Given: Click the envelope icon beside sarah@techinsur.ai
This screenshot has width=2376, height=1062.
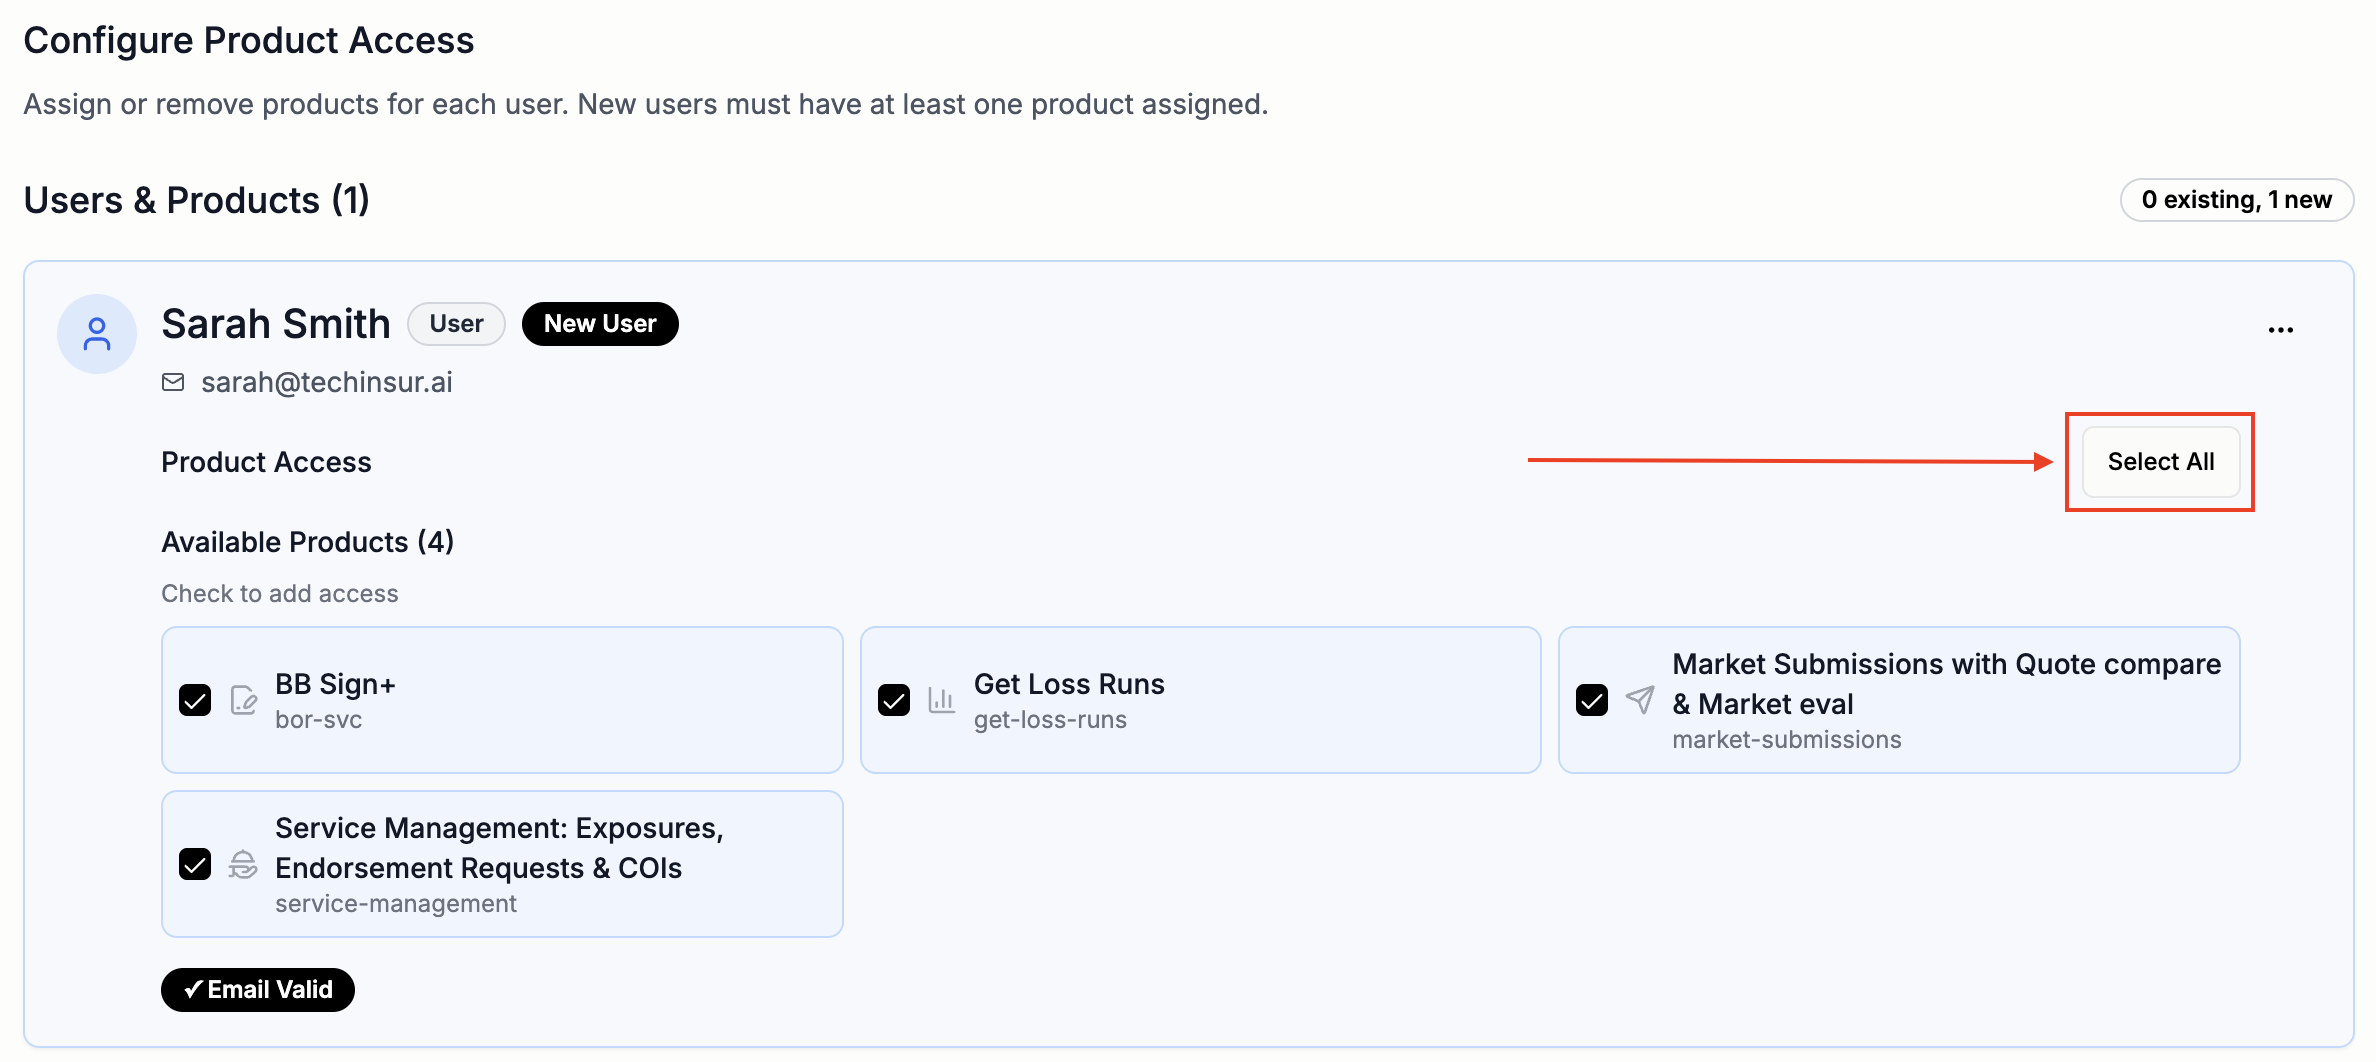Looking at the screenshot, I should coord(173,382).
